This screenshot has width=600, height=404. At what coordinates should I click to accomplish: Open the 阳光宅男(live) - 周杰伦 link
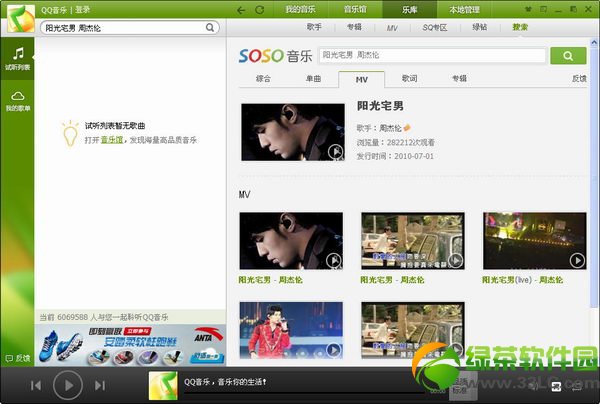522,280
